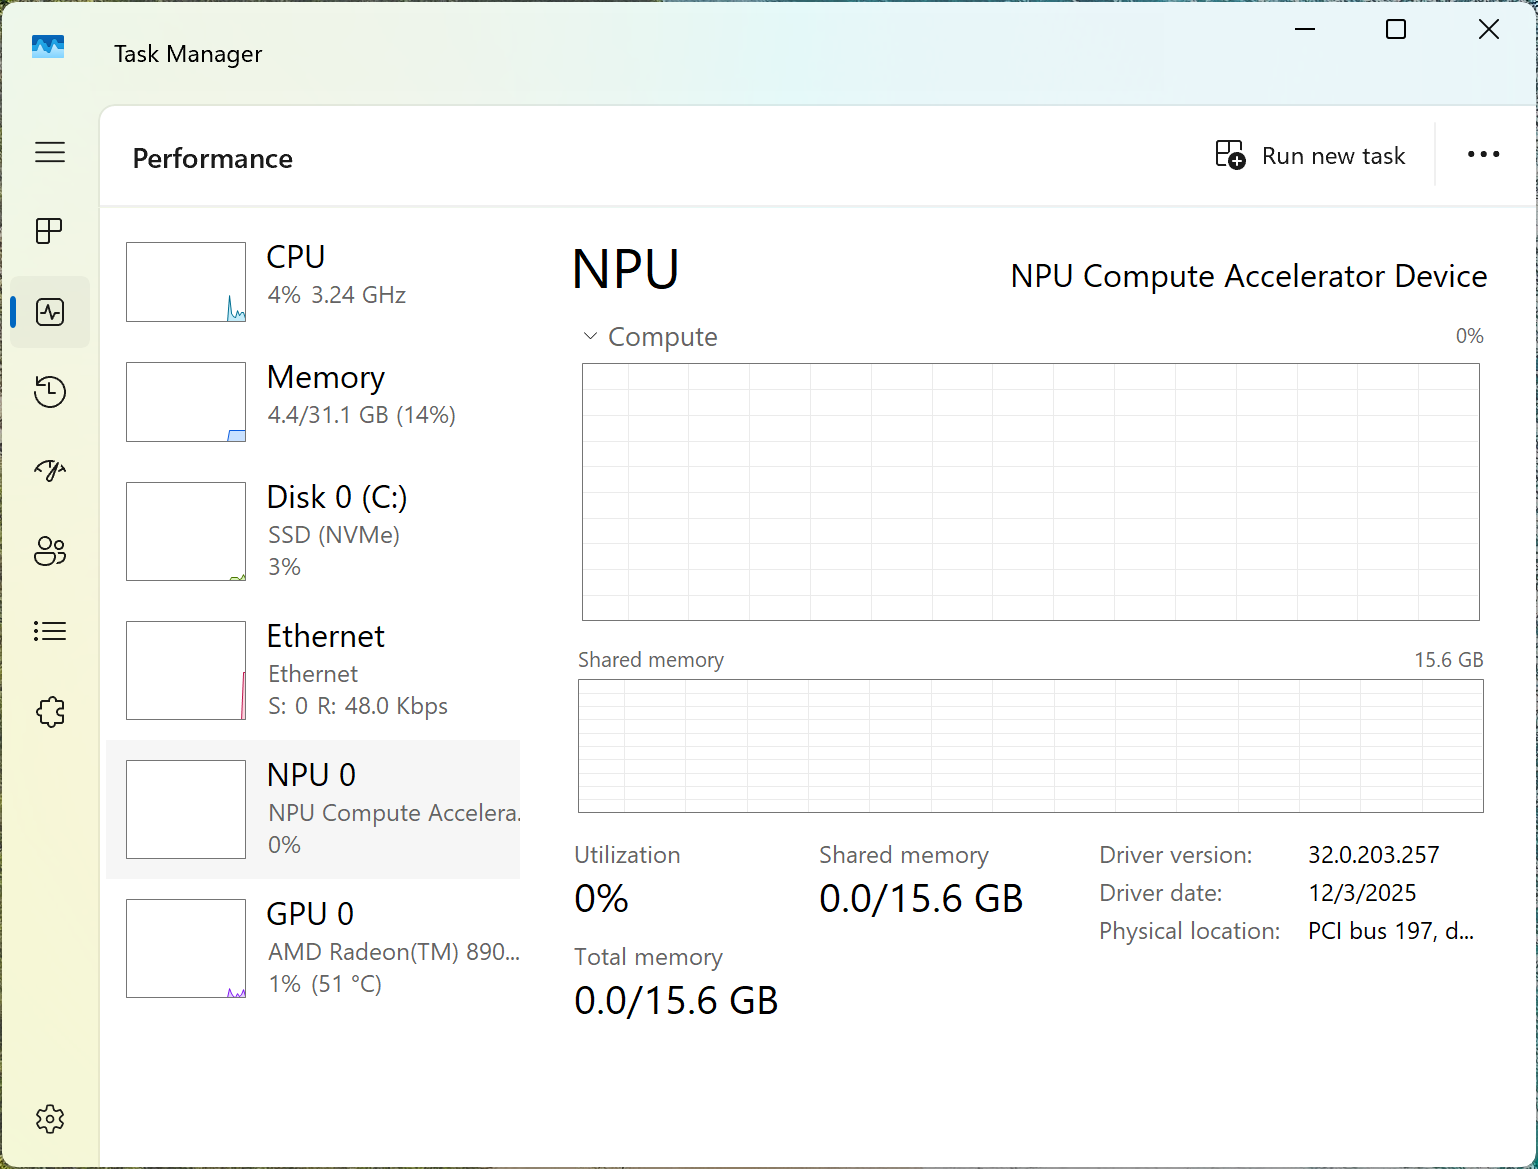1538x1169 pixels.
Task: Choose Disk 0 (C:) entry
Action: click(x=320, y=530)
